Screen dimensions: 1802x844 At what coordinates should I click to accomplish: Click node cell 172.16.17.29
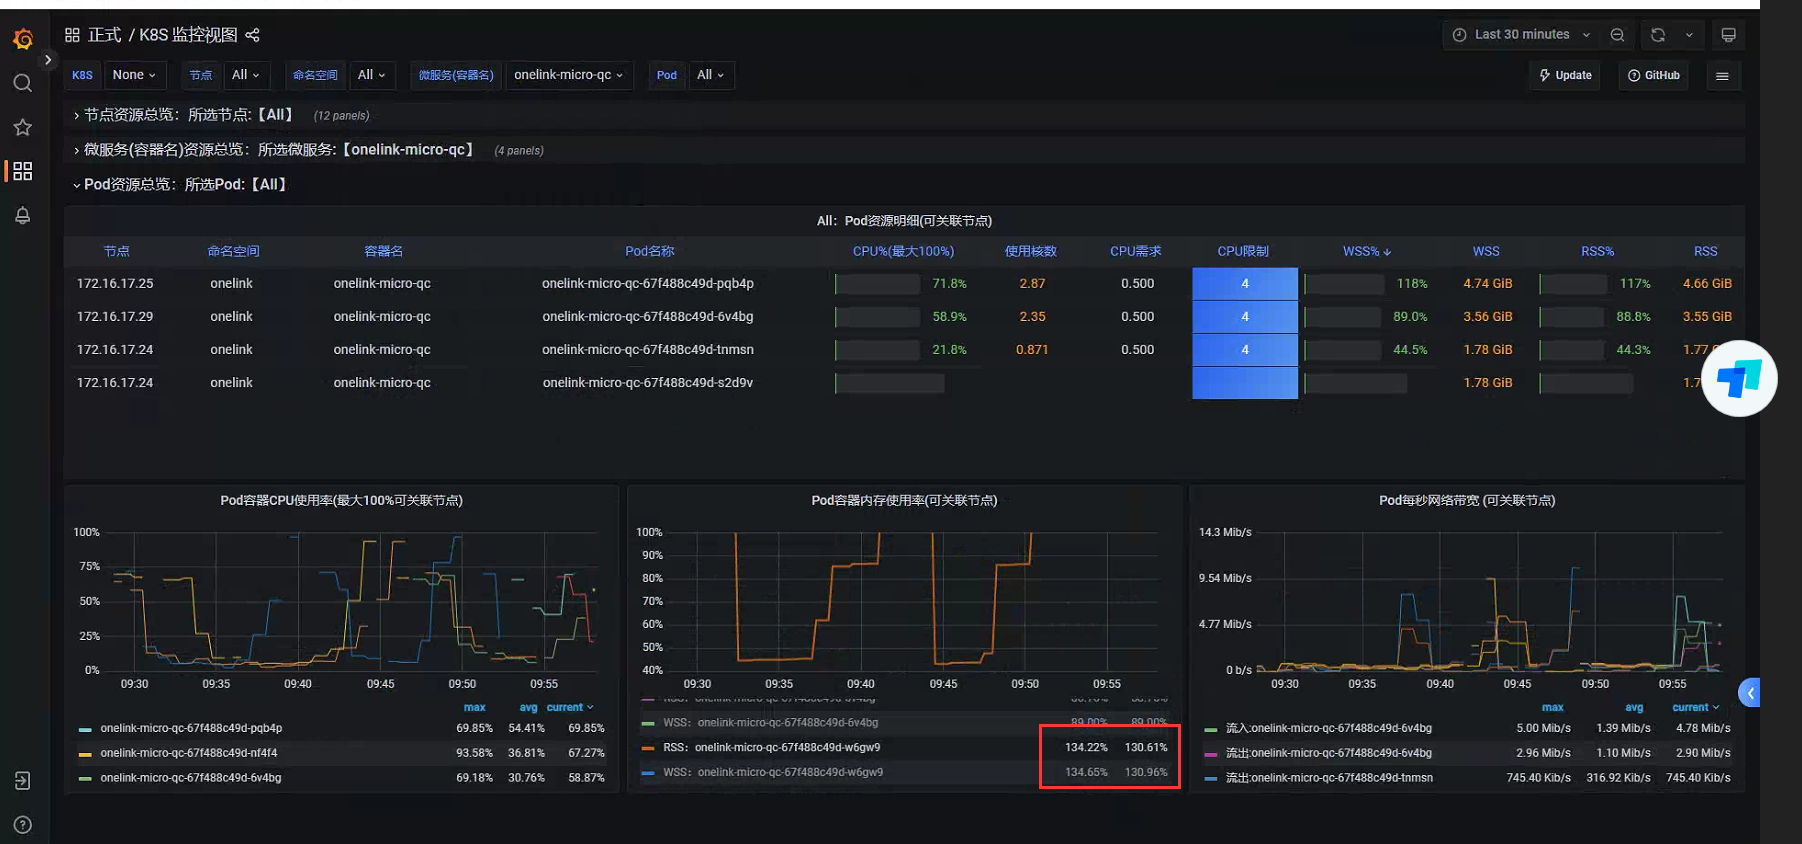(x=115, y=317)
